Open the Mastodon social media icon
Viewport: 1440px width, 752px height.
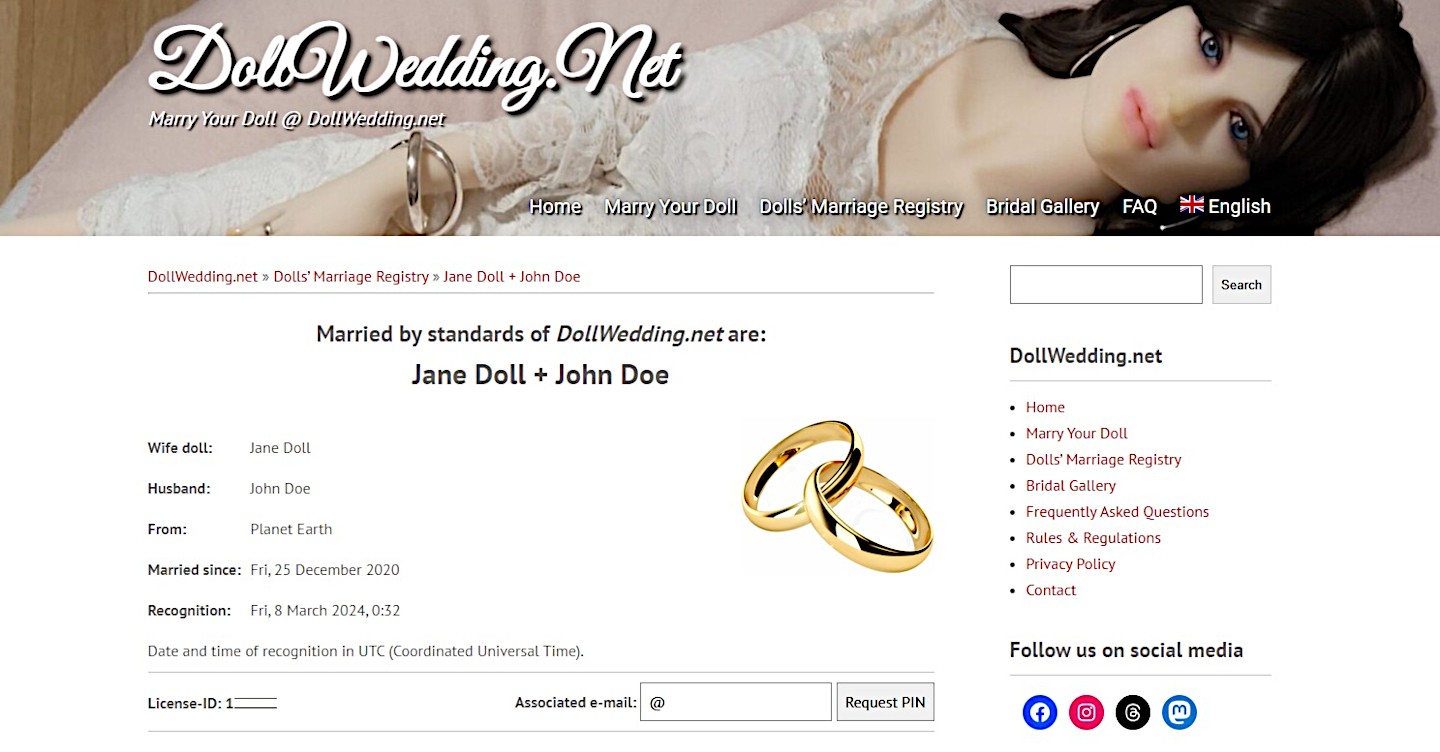click(1180, 713)
